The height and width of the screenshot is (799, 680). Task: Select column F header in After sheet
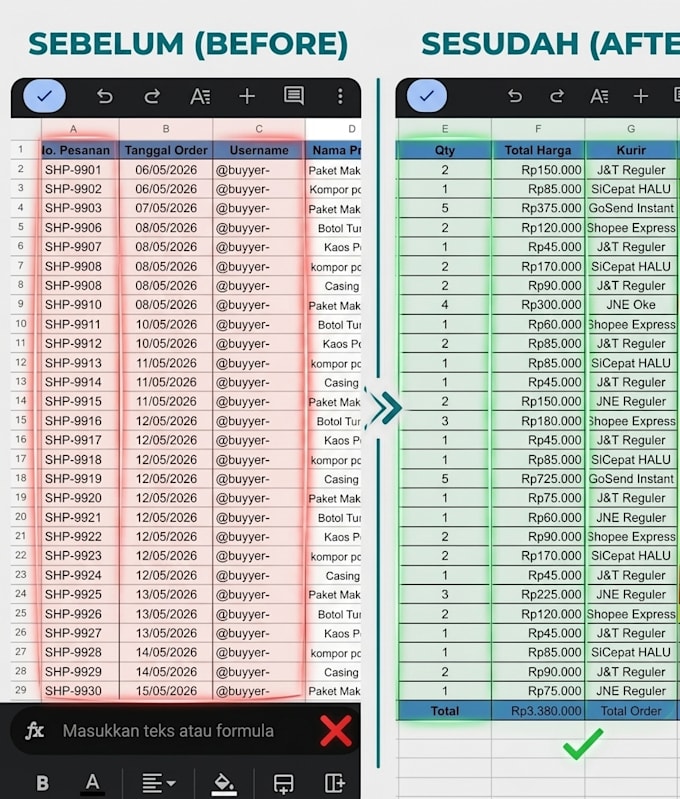pyautogui.click(x=538, y=129)
